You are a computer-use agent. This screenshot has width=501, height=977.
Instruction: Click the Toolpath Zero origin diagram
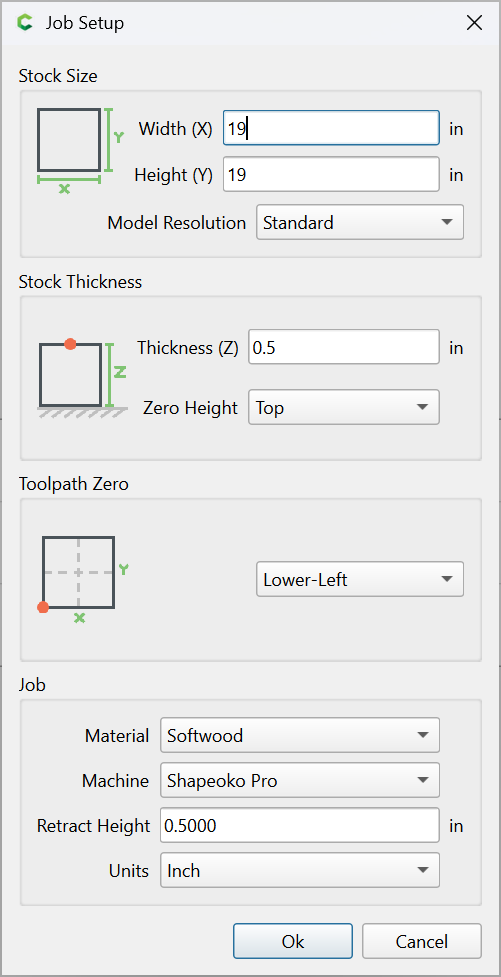click(x=84, y=579)
